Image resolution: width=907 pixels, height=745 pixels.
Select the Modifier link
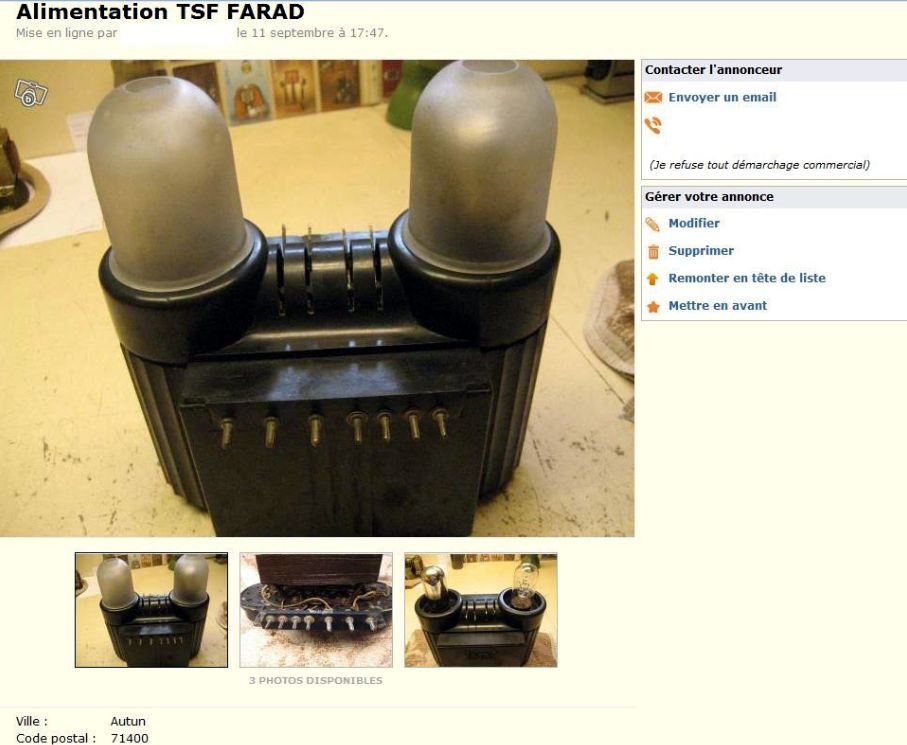click(x=694, y=223)
